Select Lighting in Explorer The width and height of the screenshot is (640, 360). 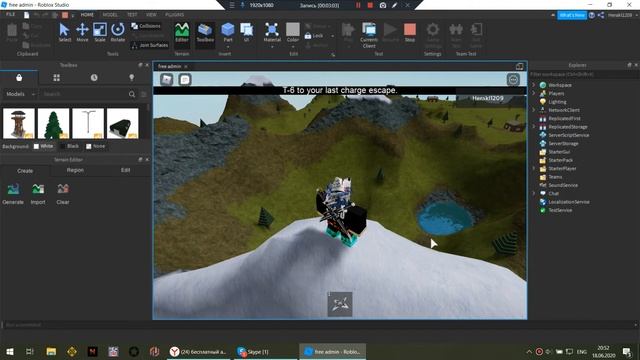pos(557,102)
